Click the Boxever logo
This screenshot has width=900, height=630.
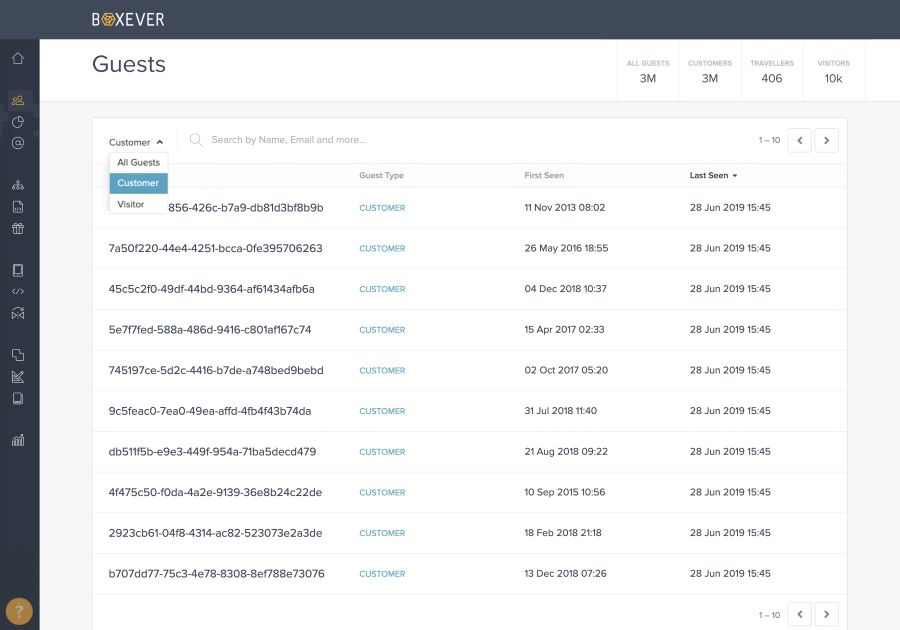tap(128, 20)
